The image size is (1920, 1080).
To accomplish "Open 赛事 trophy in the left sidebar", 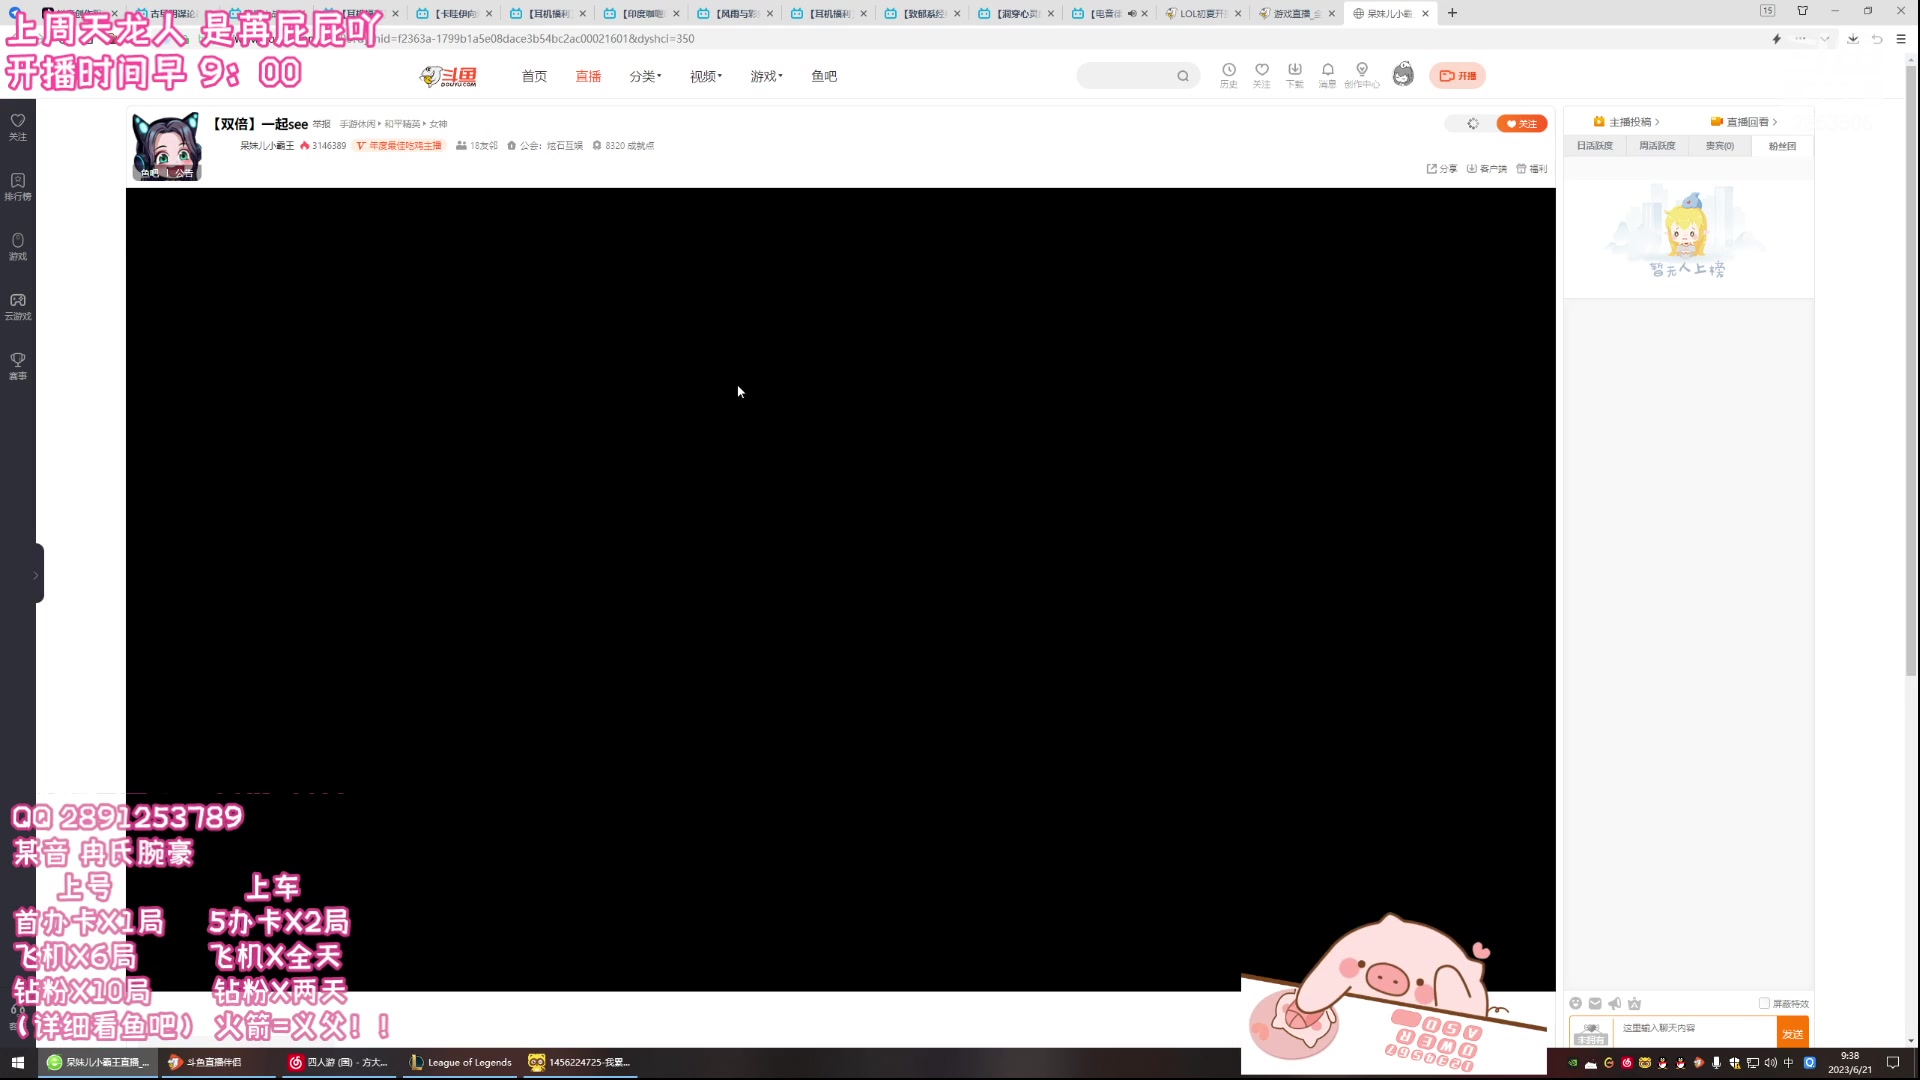I will 18,367.
